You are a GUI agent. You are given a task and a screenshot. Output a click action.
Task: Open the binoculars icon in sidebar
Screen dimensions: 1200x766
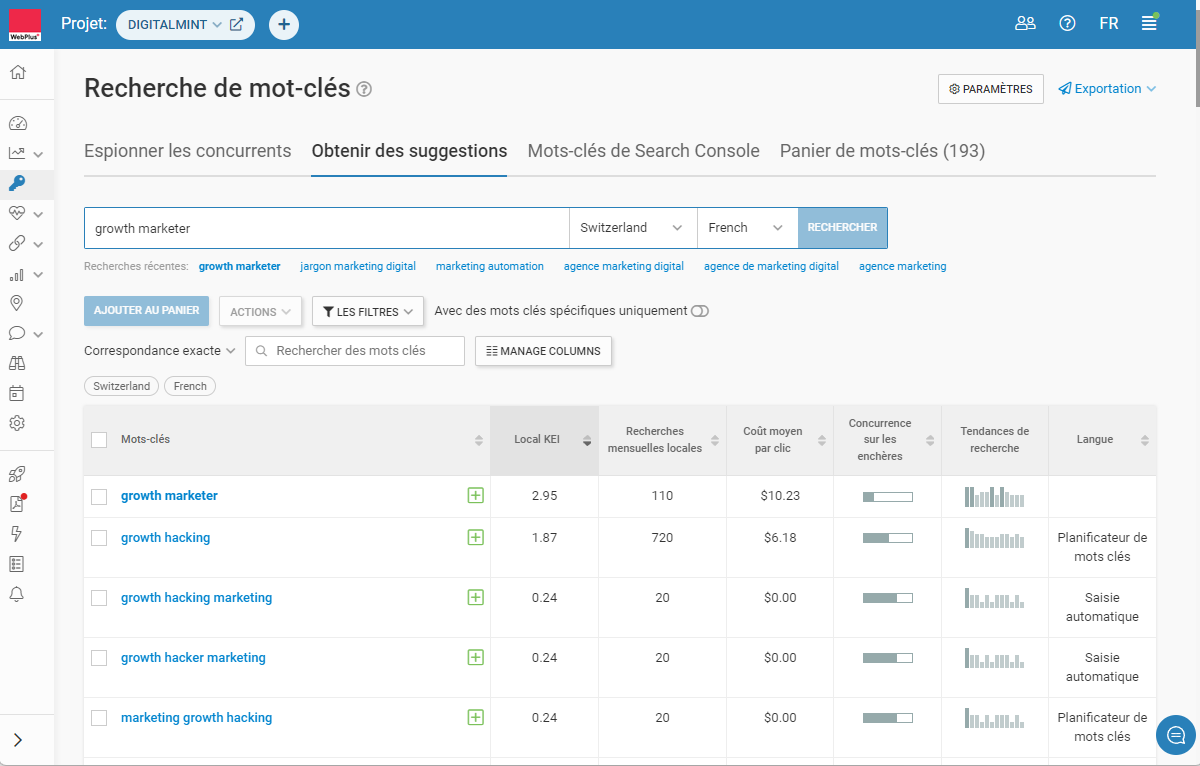[17, 363]
